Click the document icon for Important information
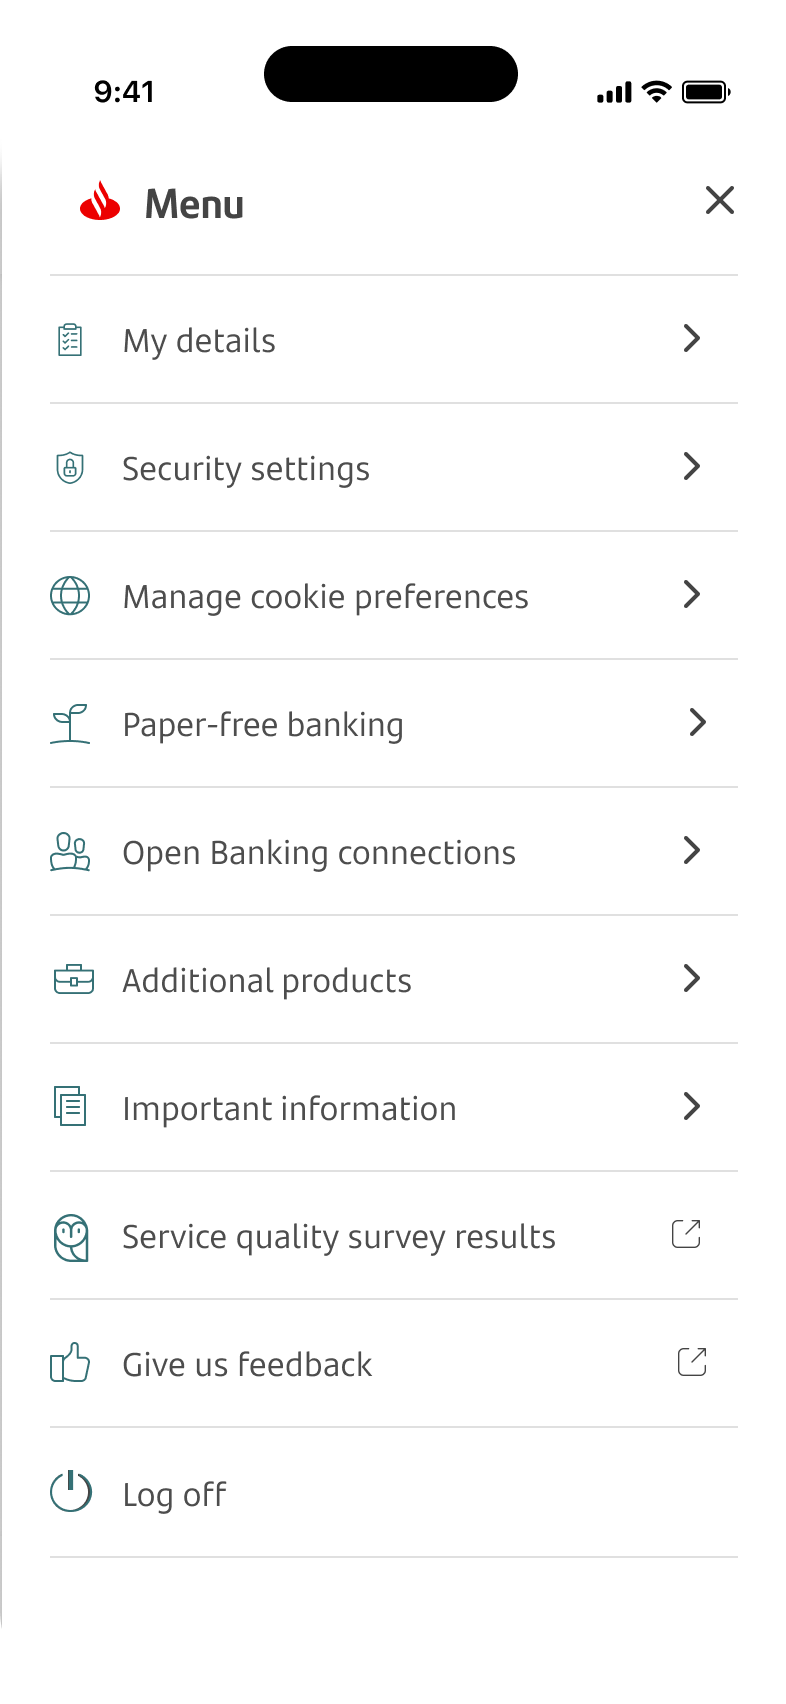The width and height of the screenshot is (786, 1704). click(x=70, y=1107)
